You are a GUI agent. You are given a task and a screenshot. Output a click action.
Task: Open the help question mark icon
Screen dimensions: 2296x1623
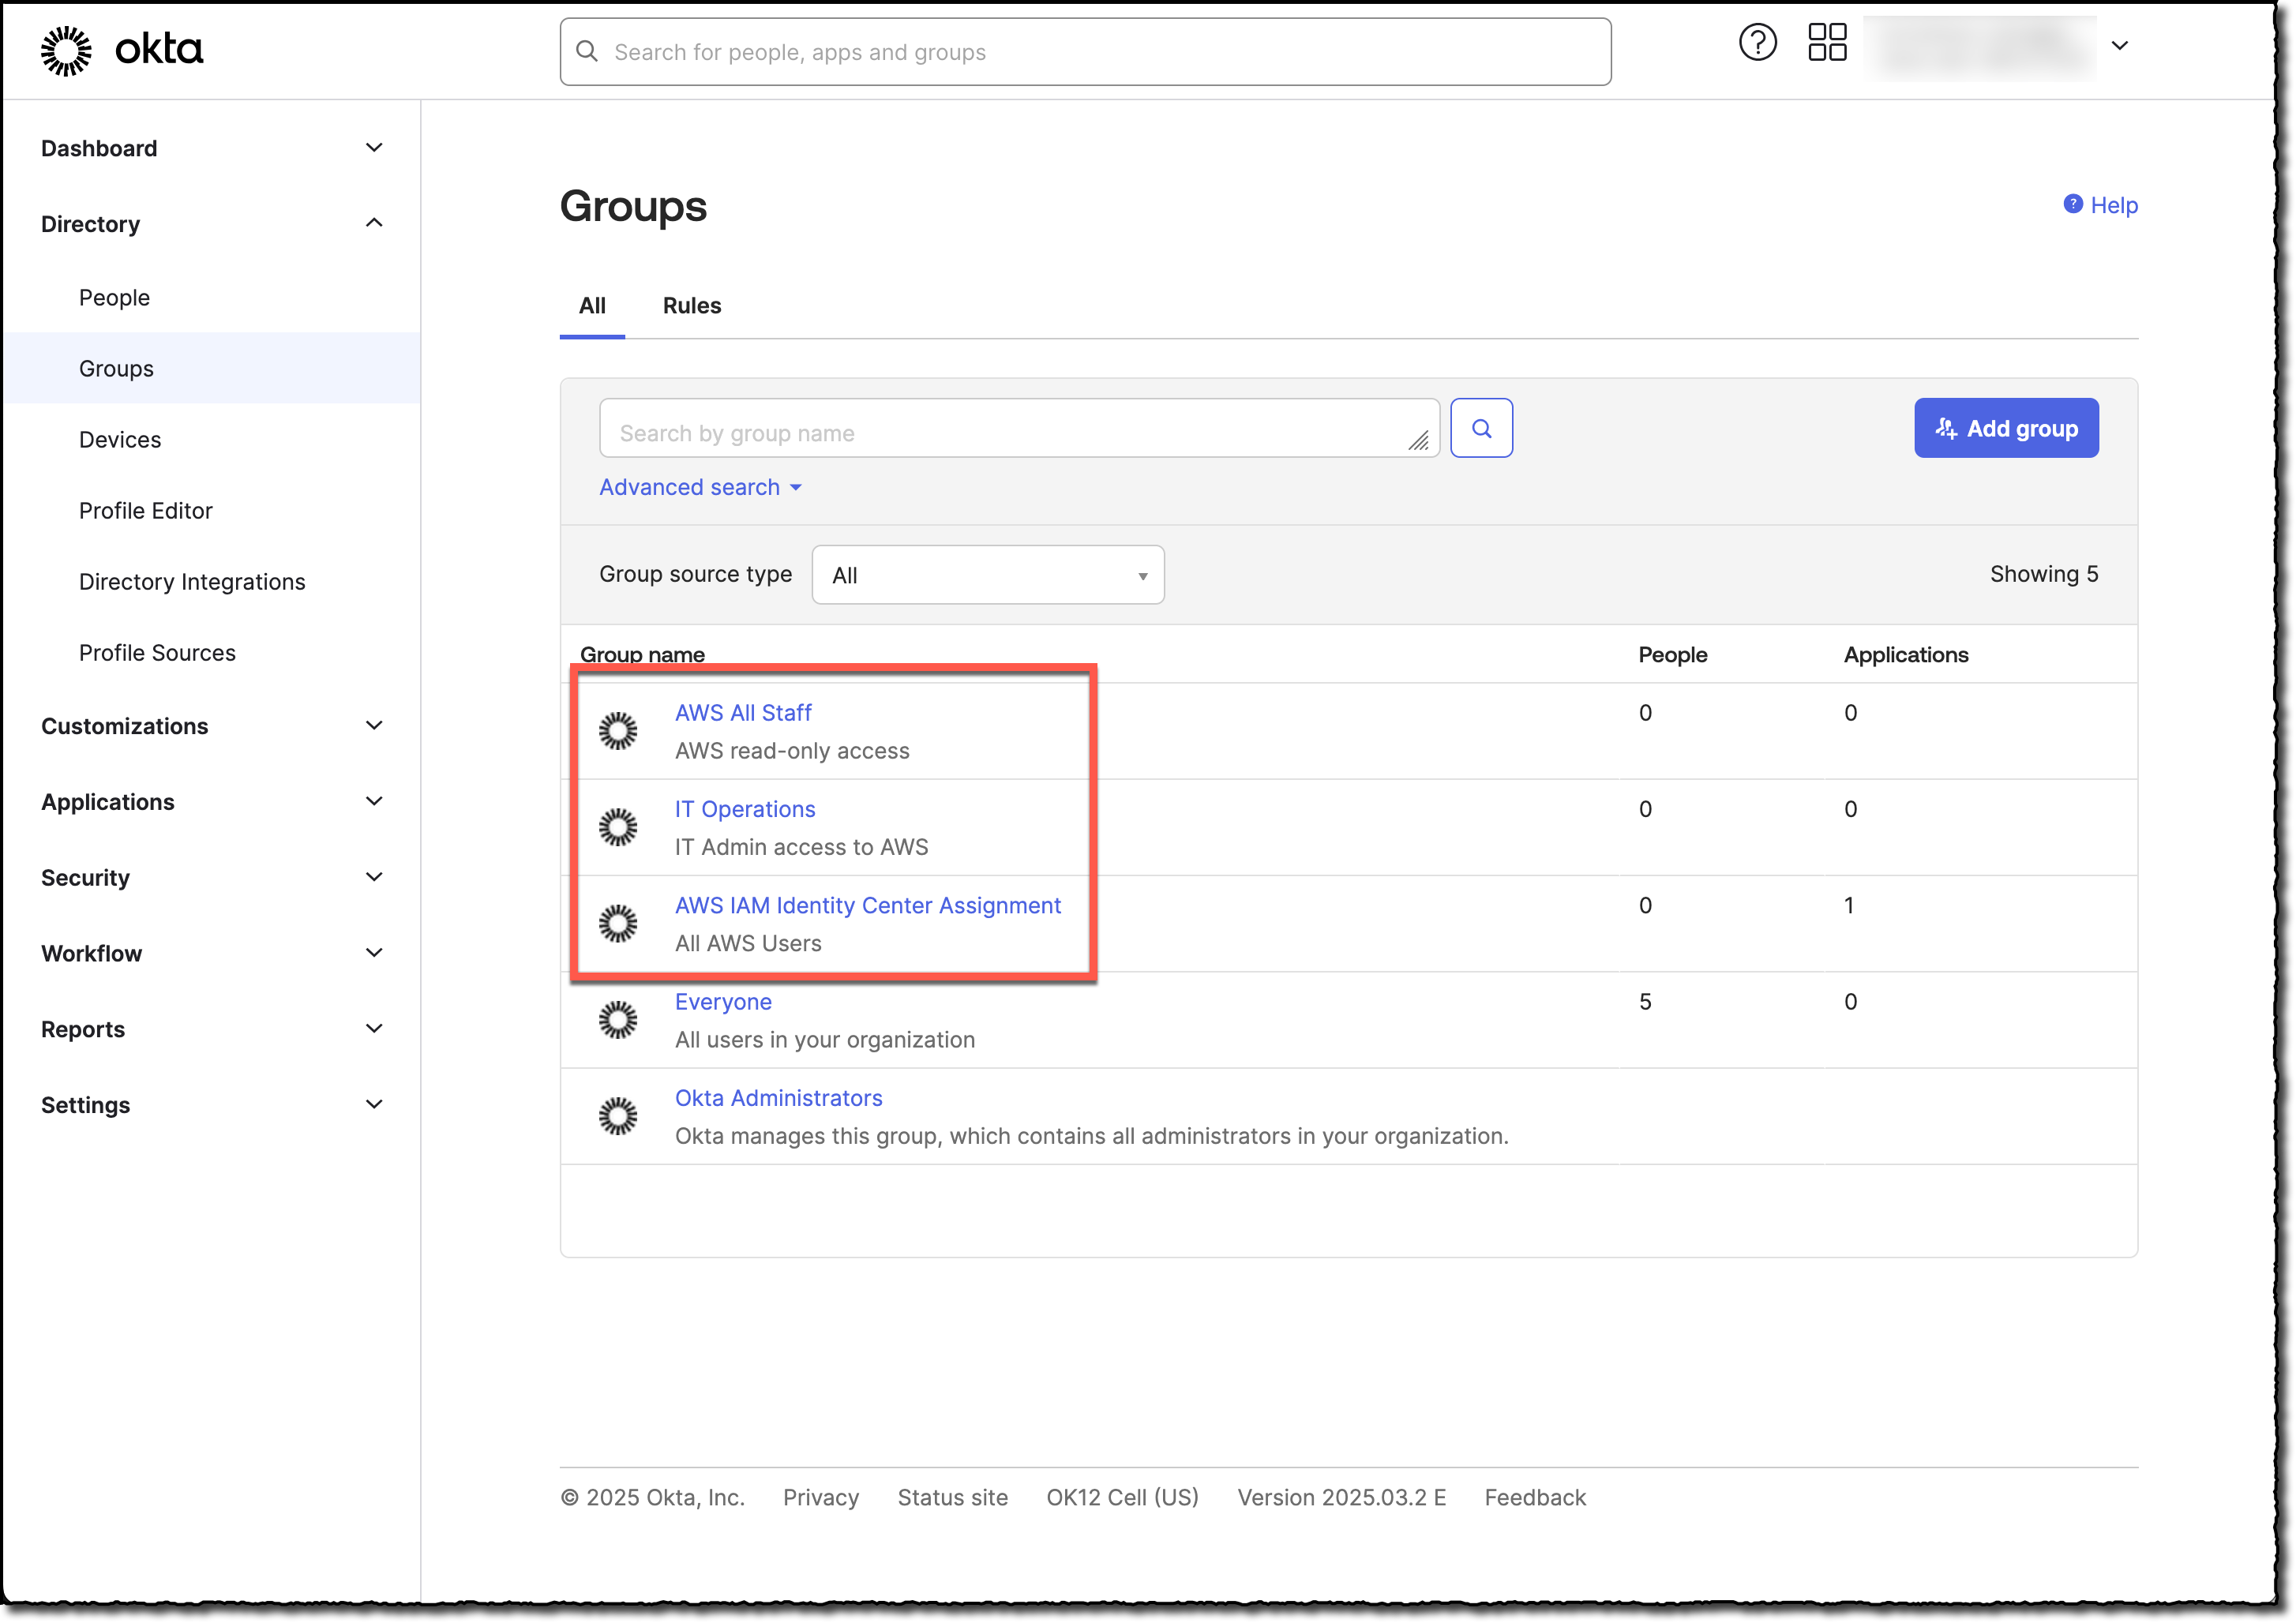[1758, 41]
